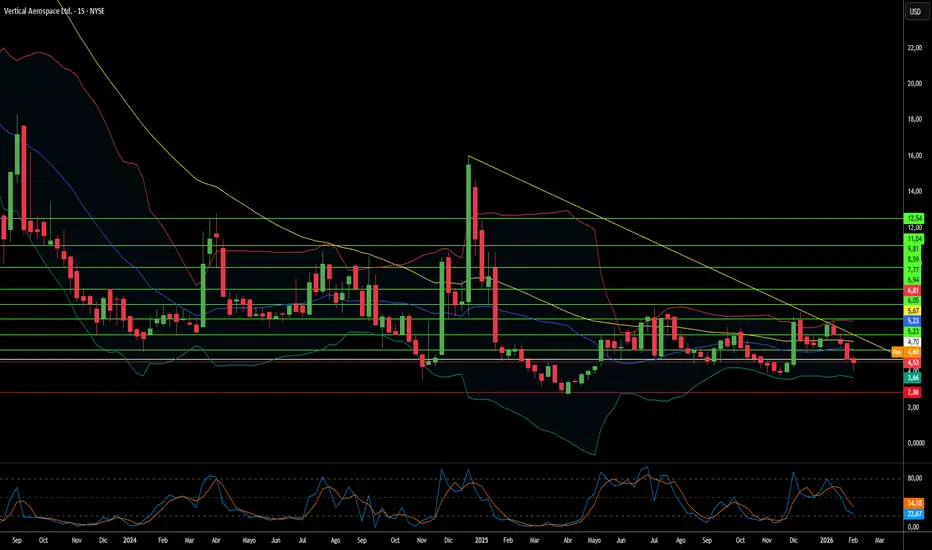Click the teal 3,66 lower band label

(x=913, y=378)
